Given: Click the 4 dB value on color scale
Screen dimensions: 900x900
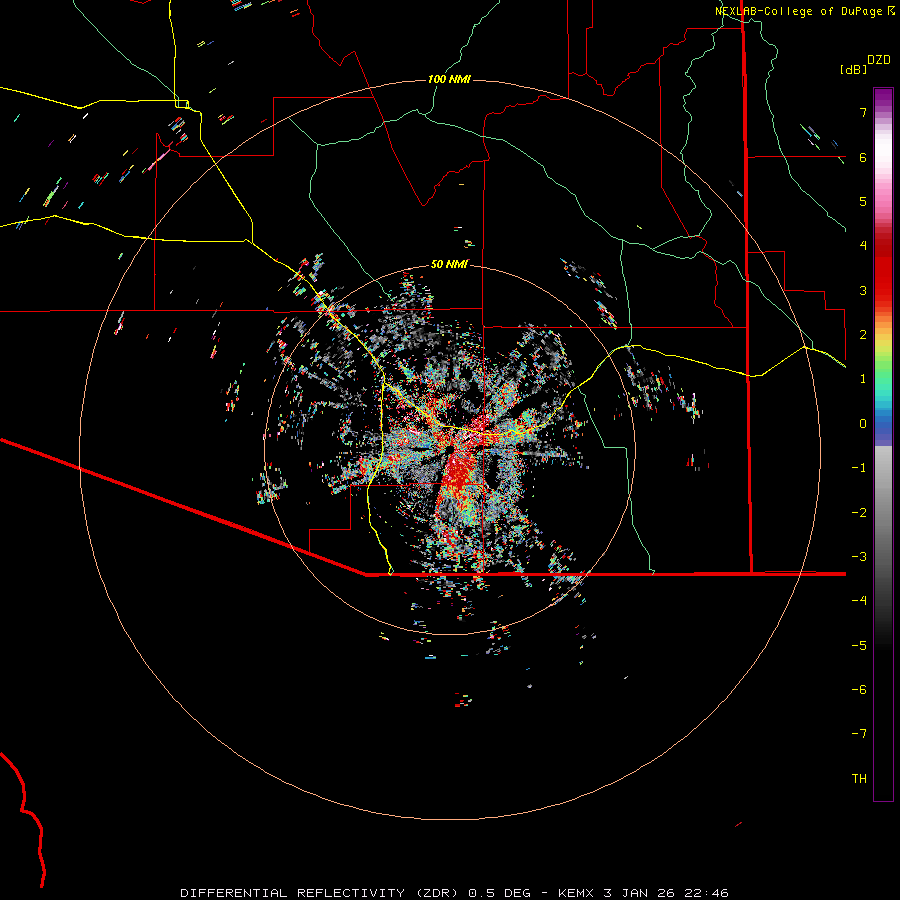Looking at the screenshot, I should click(863, 246).
